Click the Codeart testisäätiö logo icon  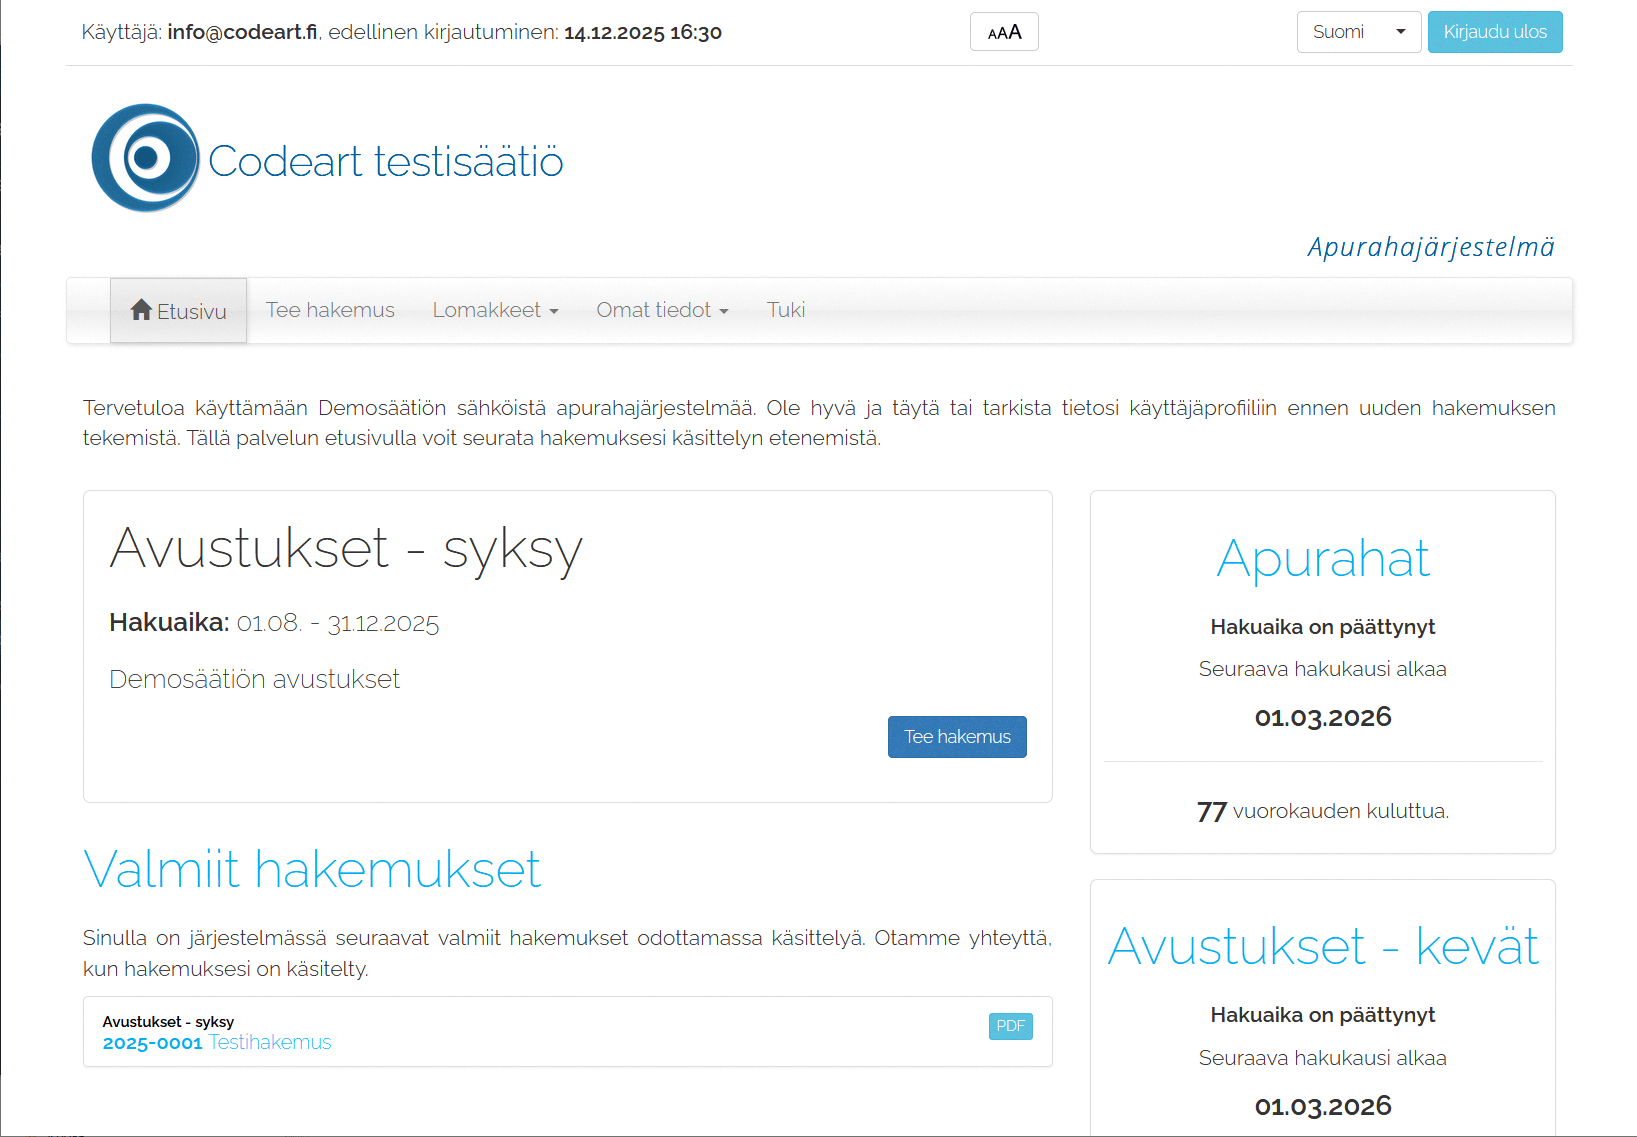[x=146, y=158]
